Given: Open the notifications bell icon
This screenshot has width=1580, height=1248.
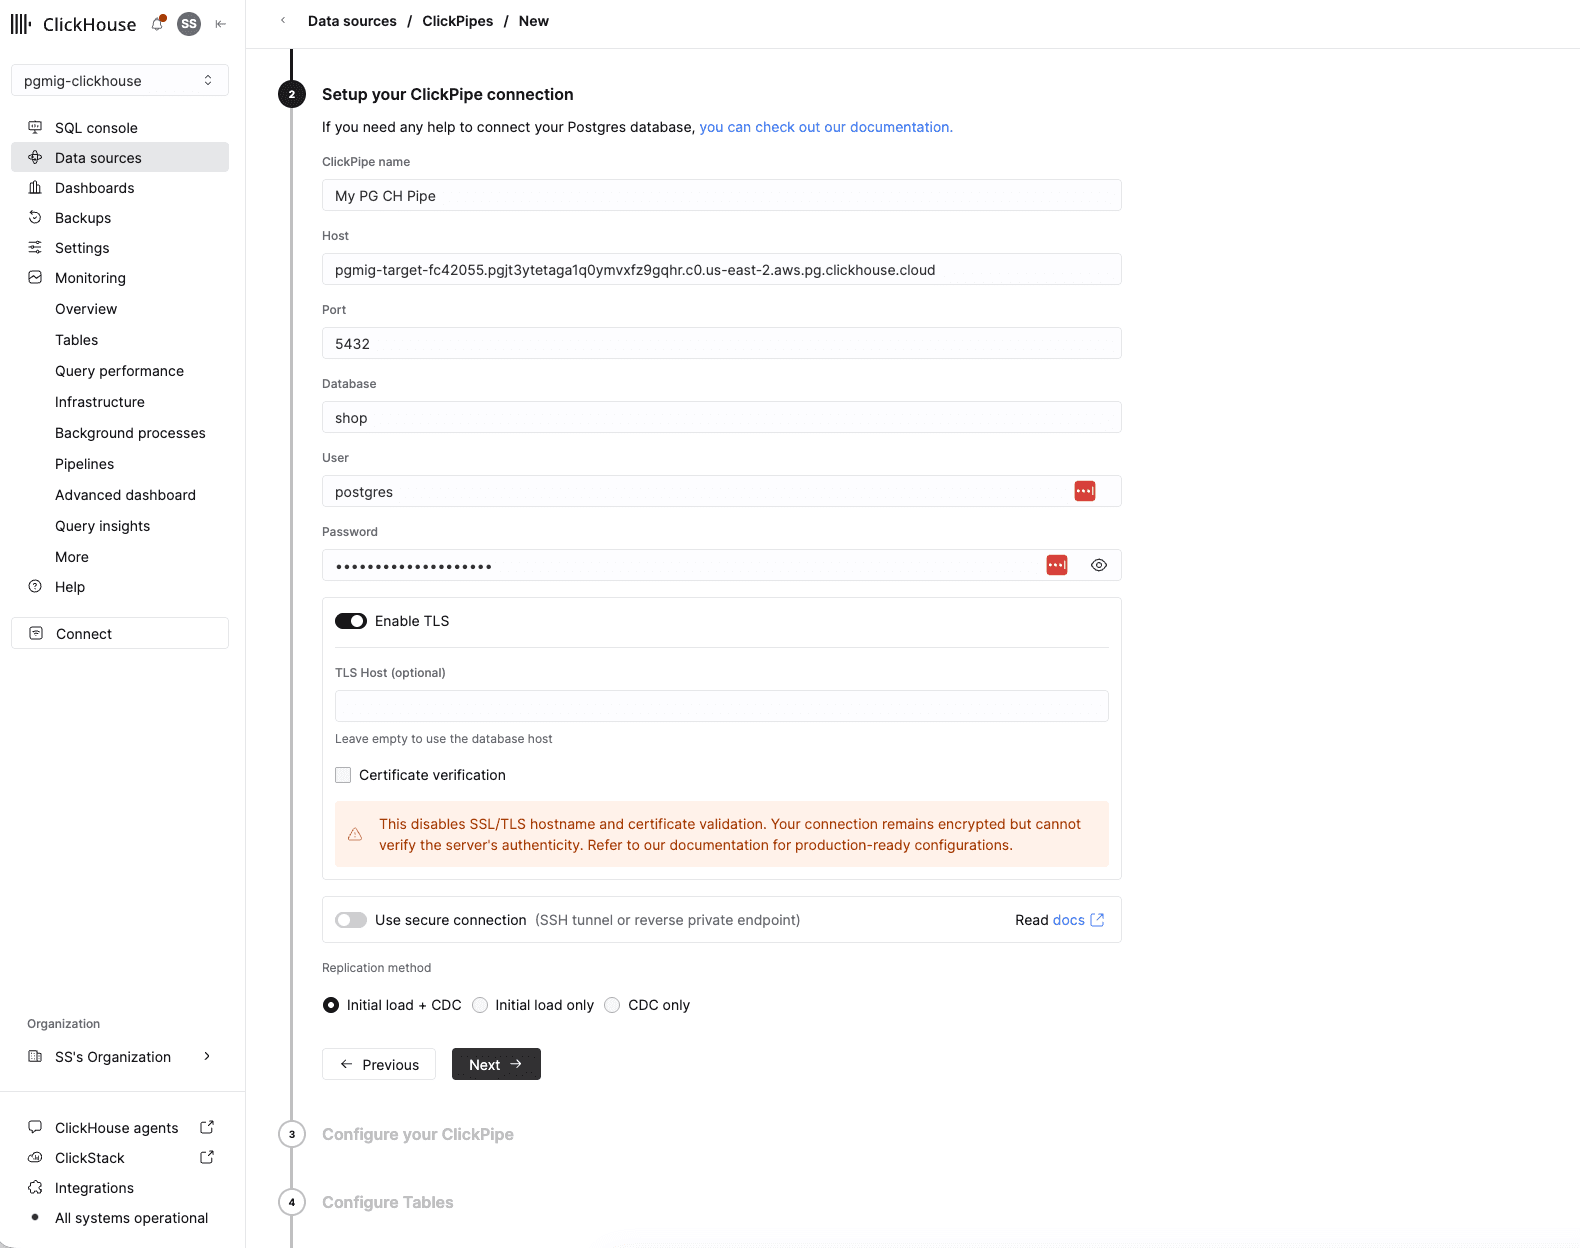Looking at the screenshot, I should (158, 23).
